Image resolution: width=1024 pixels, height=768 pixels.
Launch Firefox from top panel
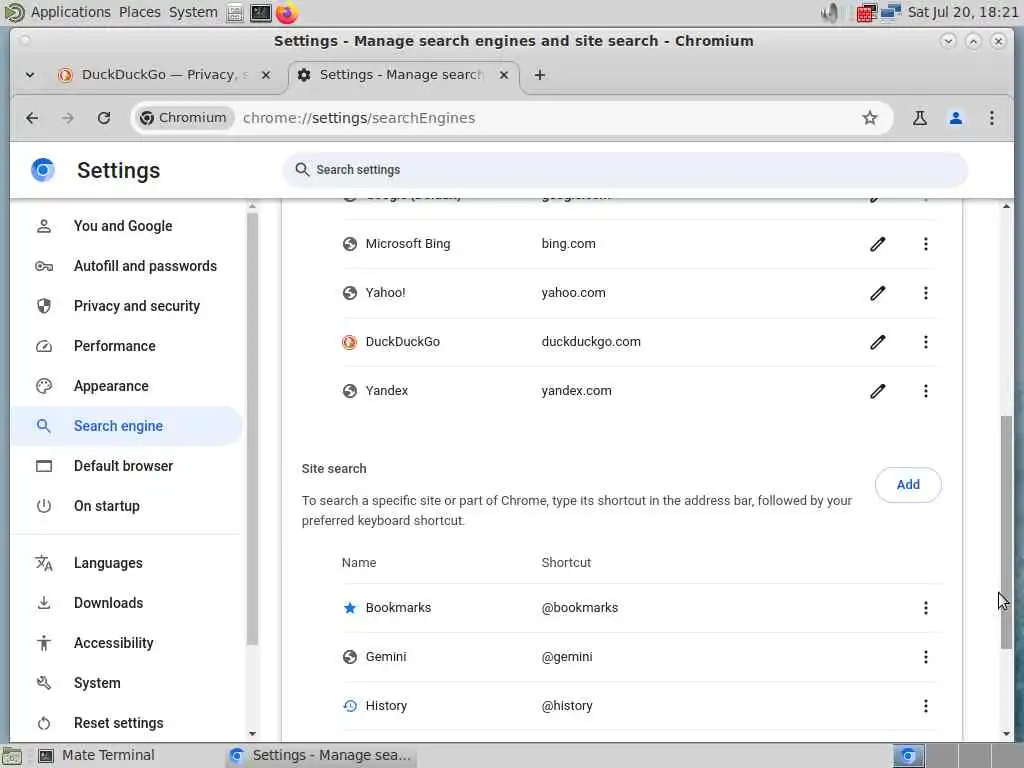[287, 12]
